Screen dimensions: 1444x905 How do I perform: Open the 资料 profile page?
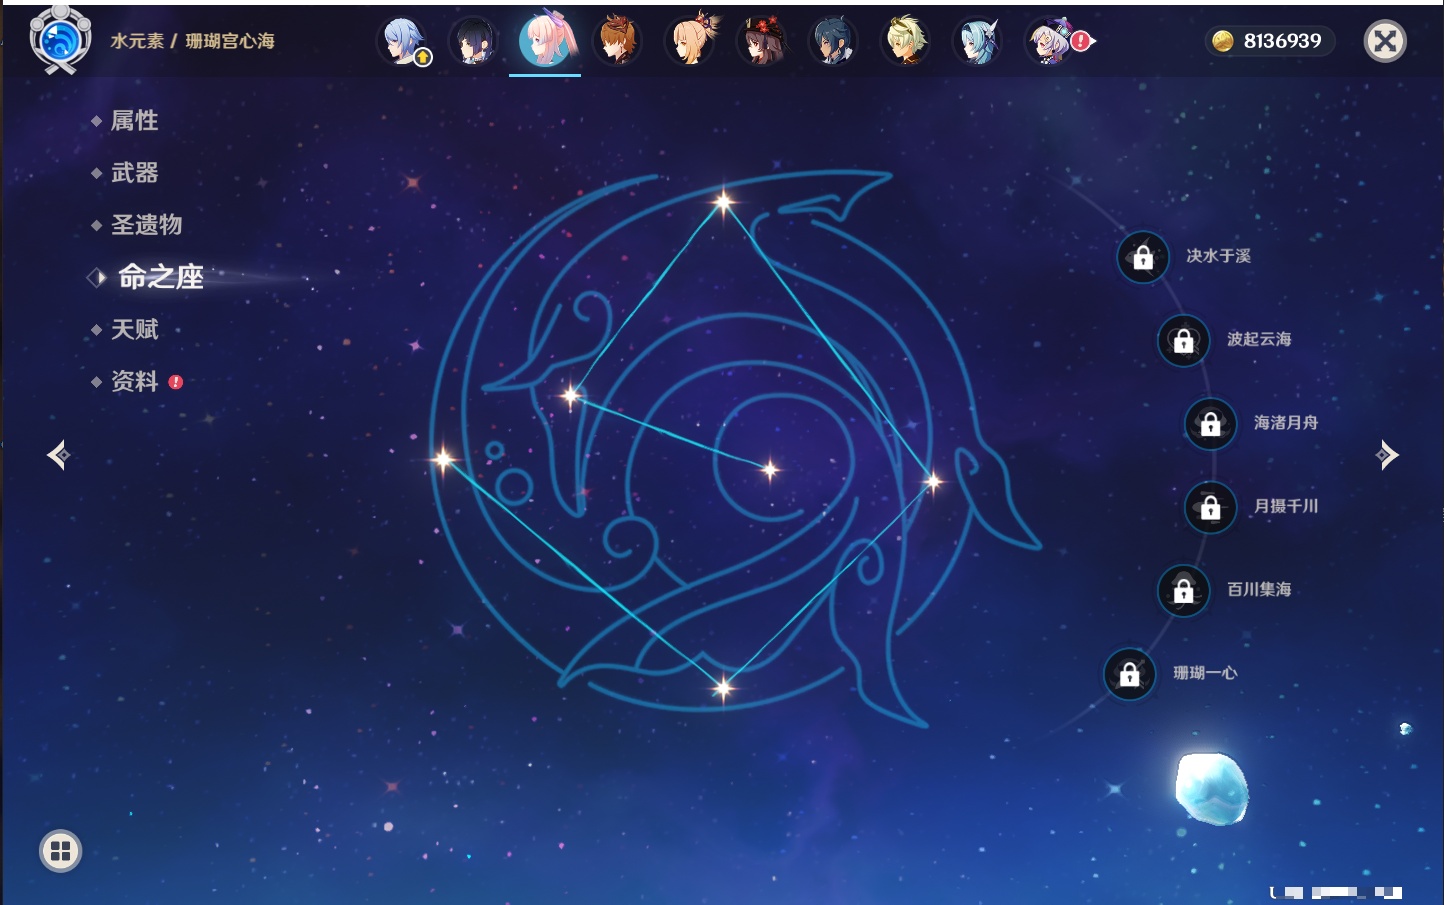(x=134, y=381)
